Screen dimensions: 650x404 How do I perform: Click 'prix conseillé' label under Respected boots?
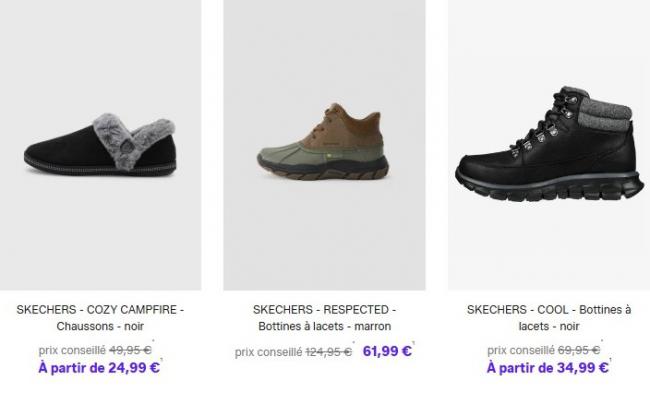pos(269,352)
